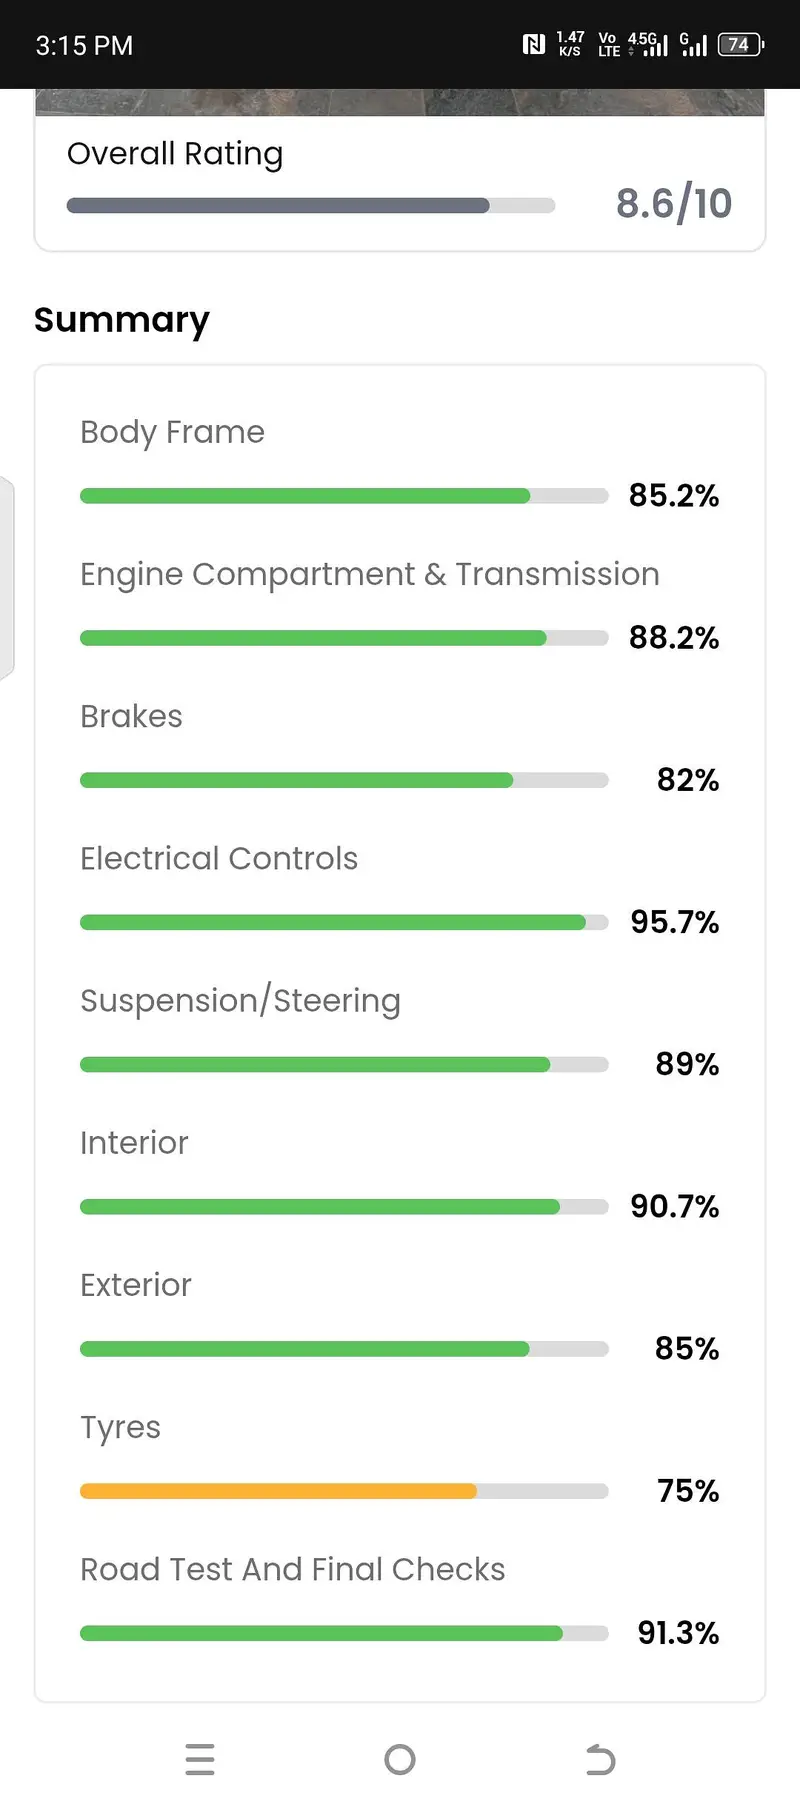Viewport: 800px width, 1804px height.
Task: Open recent apps with the menu icon
Action: pyautogui.click(x=200, y=1759)
